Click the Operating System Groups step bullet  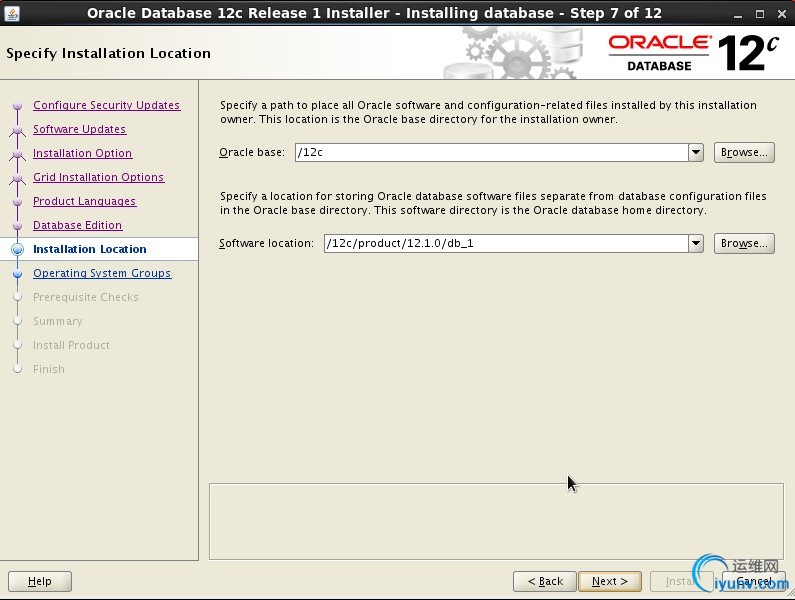(18, 273)
